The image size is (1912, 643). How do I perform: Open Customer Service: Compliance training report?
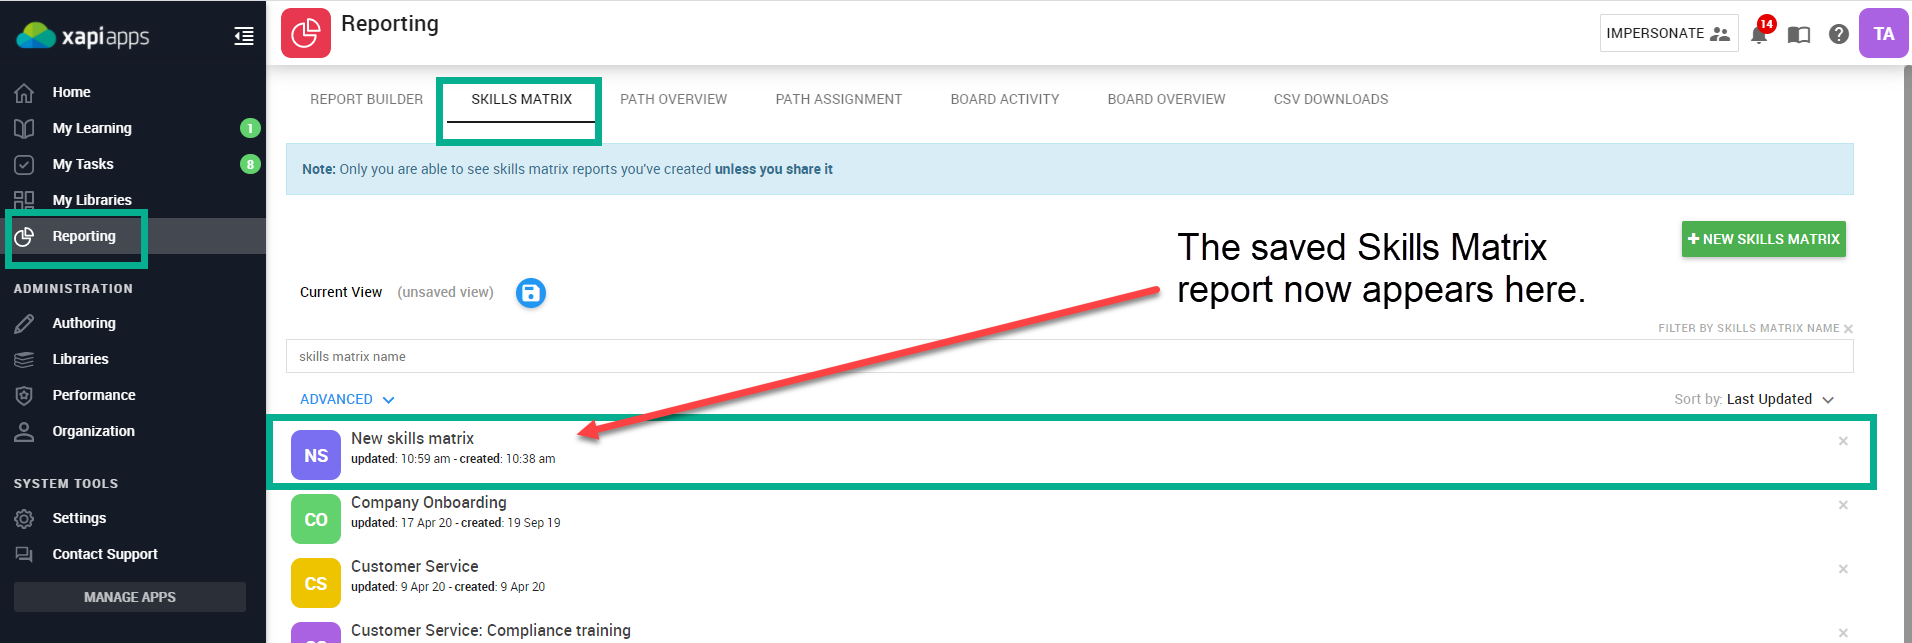tap(490, 630)
